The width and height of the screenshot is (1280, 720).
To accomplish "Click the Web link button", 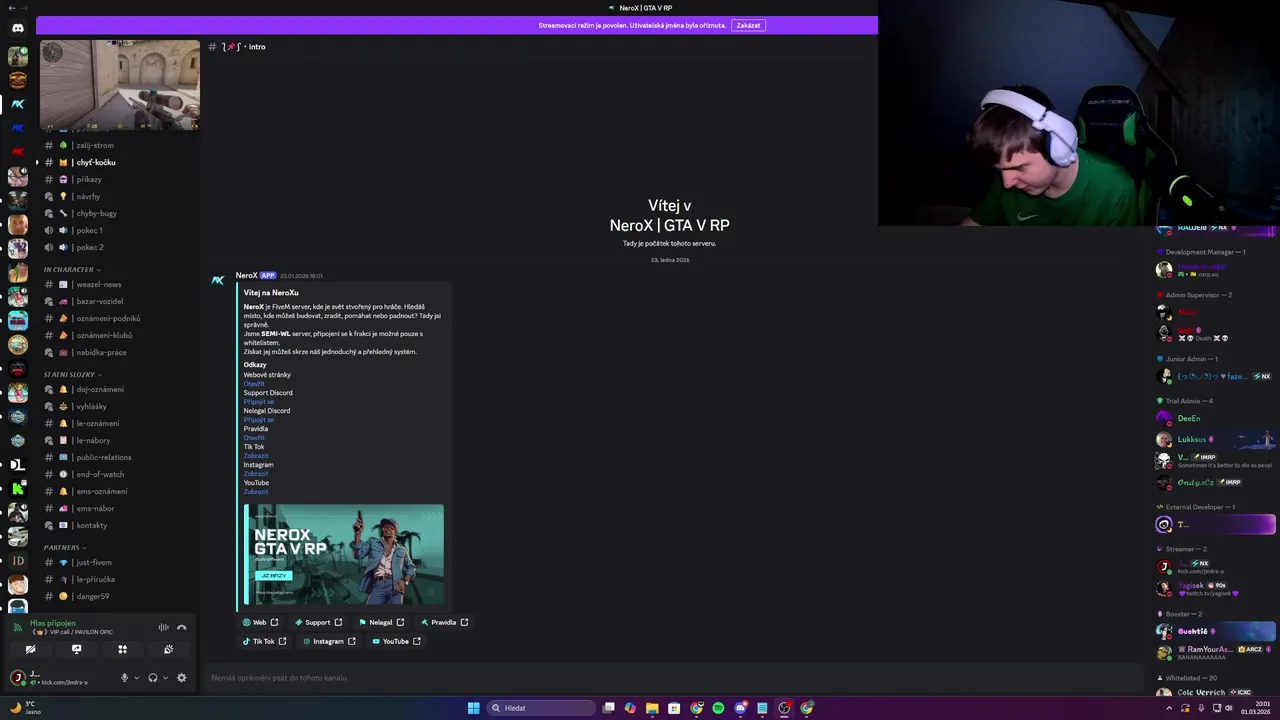I will point(260,622).
